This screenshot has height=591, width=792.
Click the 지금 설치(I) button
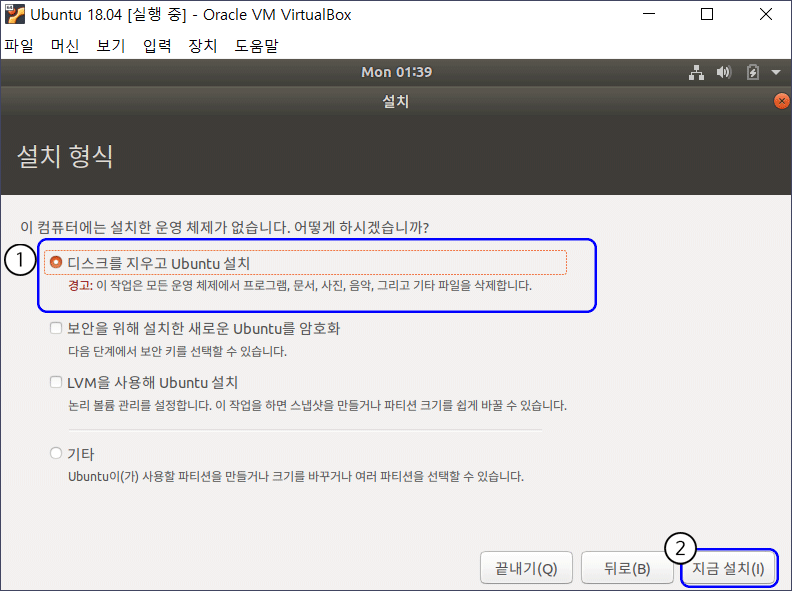(728, 568)
